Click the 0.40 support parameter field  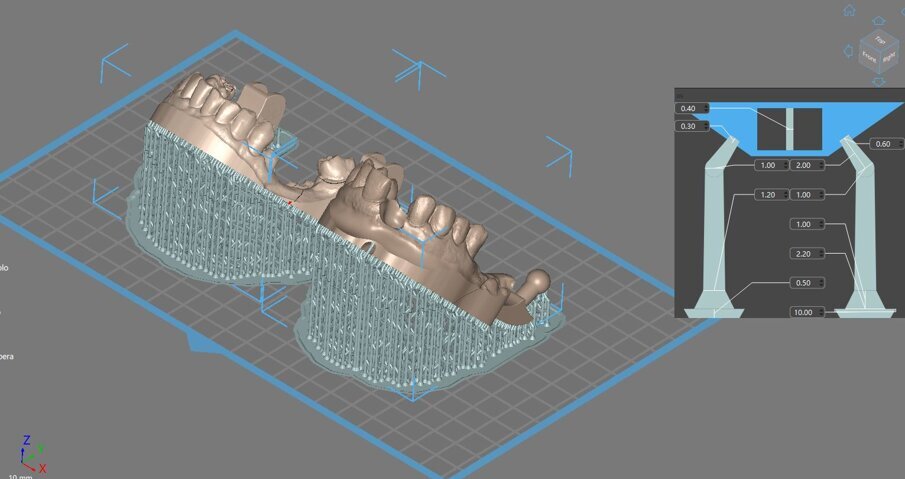(689, 108)
